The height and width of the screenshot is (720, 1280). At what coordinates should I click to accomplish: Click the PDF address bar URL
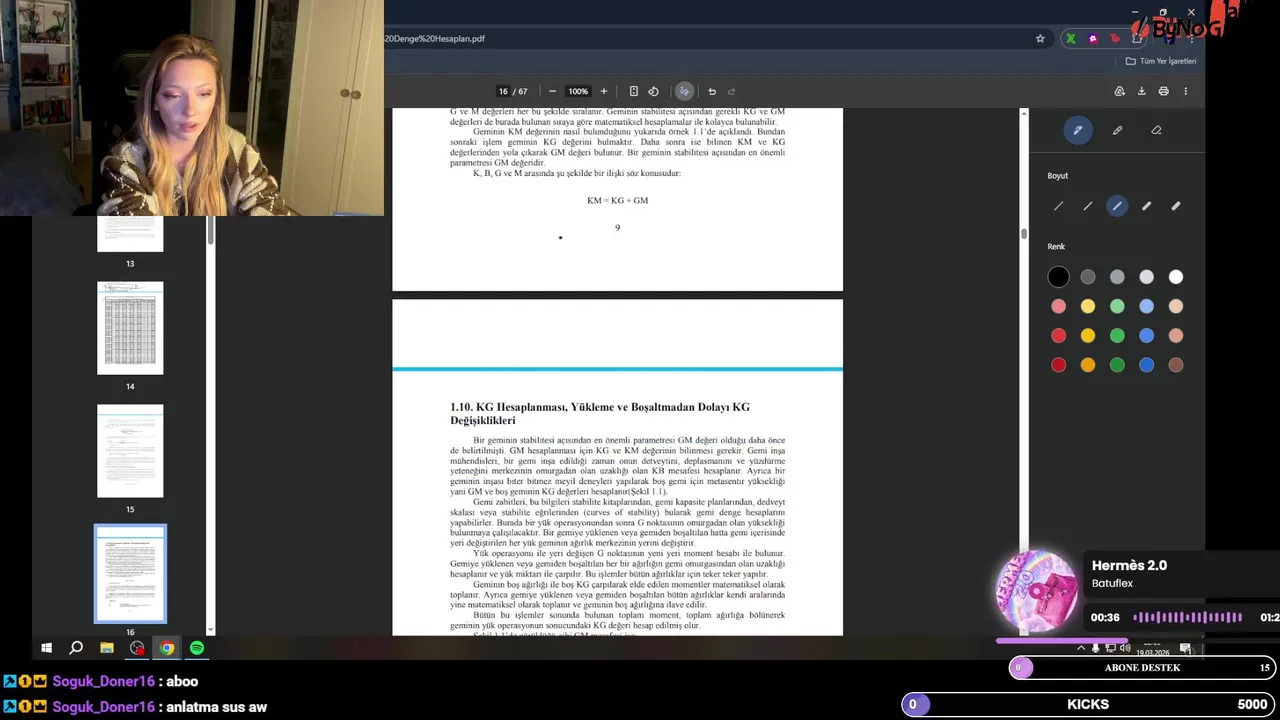[435, 39]
